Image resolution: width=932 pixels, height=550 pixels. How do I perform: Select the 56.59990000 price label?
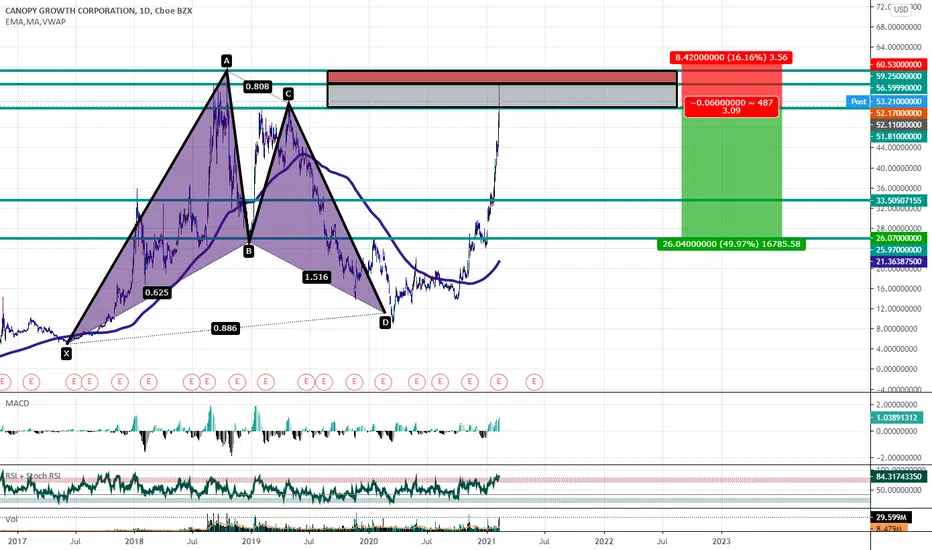(x=898, y=88)
